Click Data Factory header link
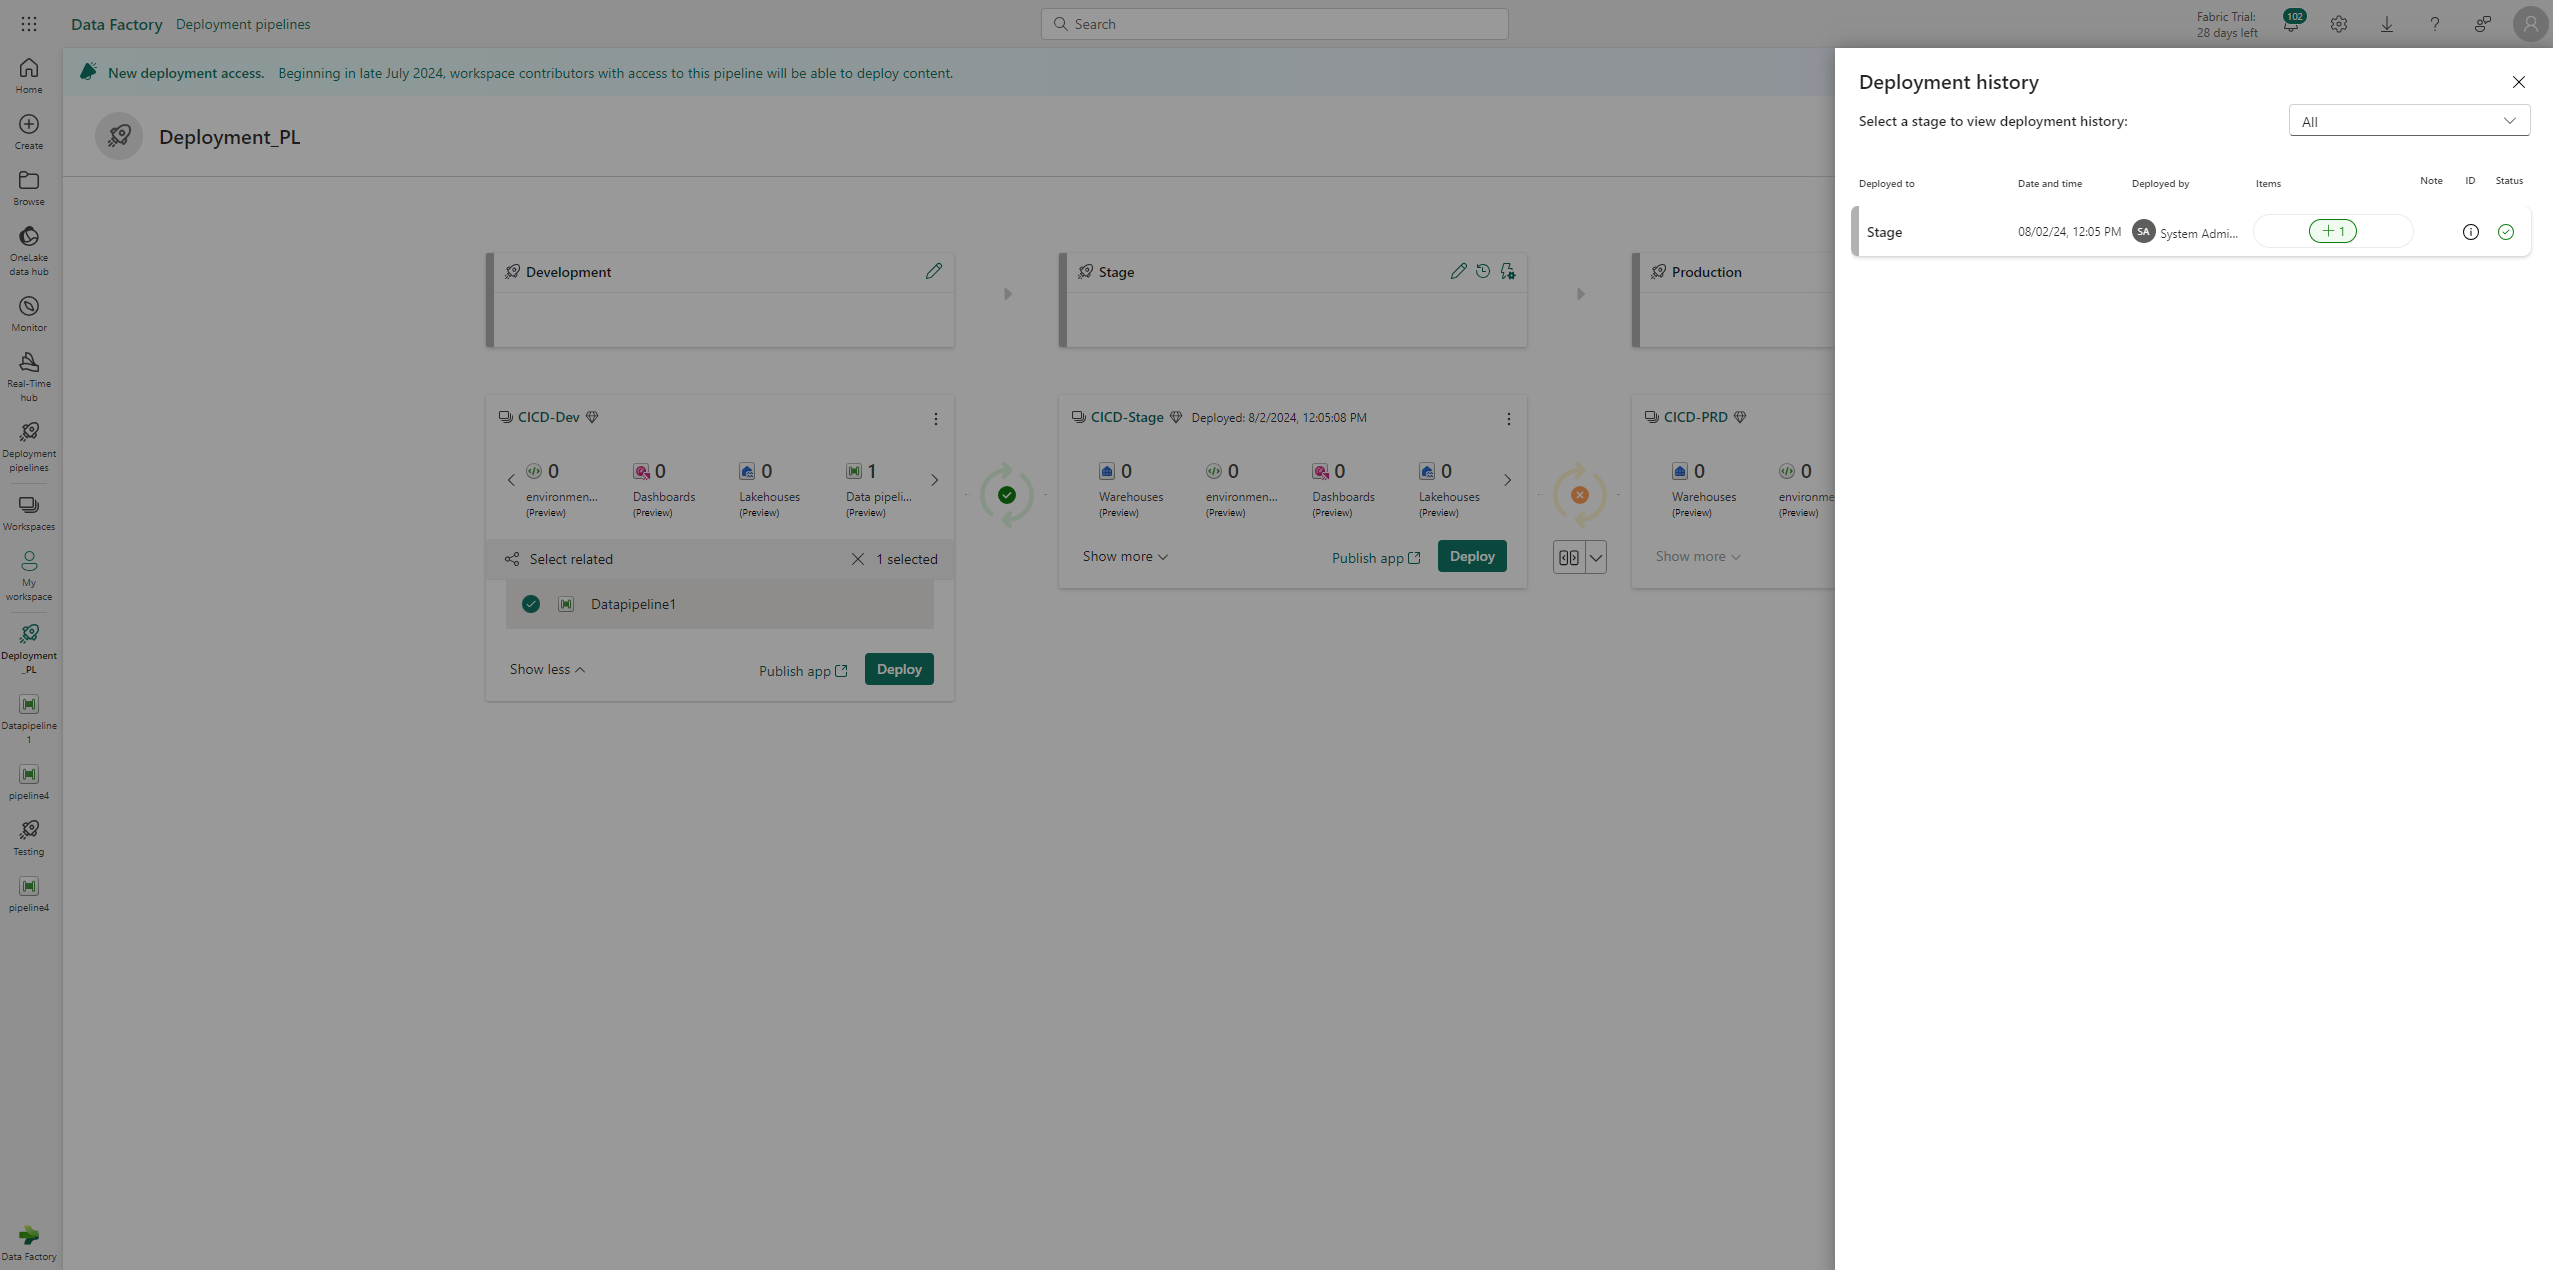Viewport: 2553px width, 1270px height. (x=117, y=24)
